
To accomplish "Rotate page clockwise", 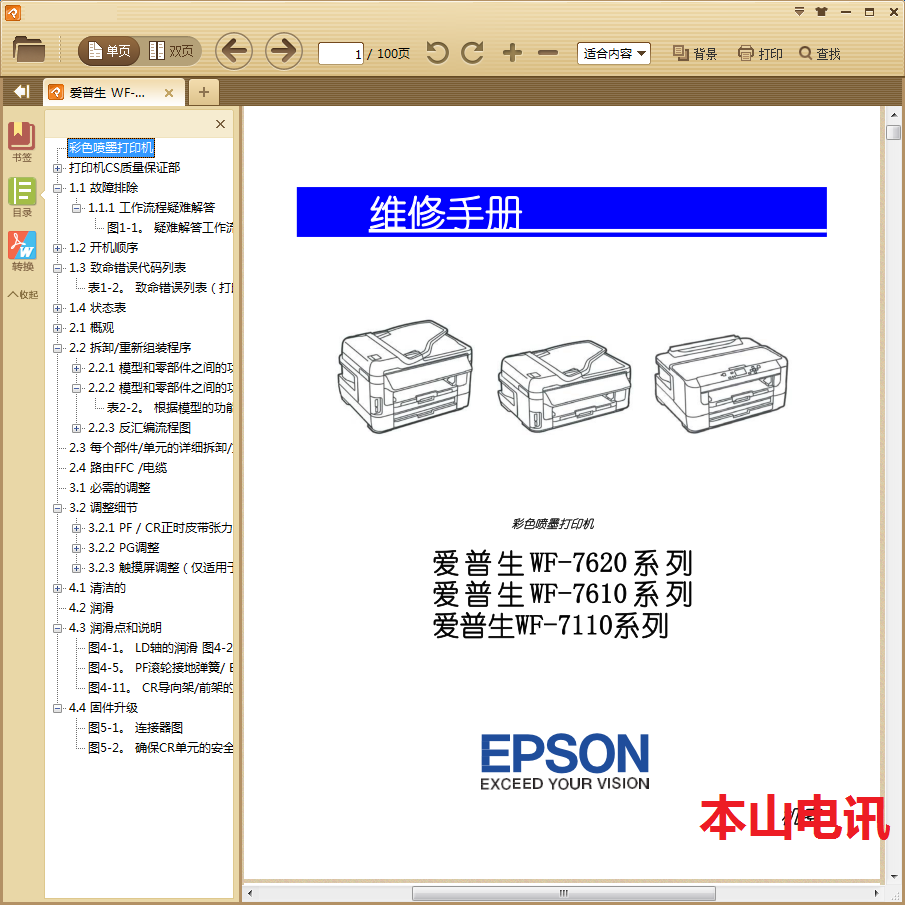I will [x=473, y=53].
